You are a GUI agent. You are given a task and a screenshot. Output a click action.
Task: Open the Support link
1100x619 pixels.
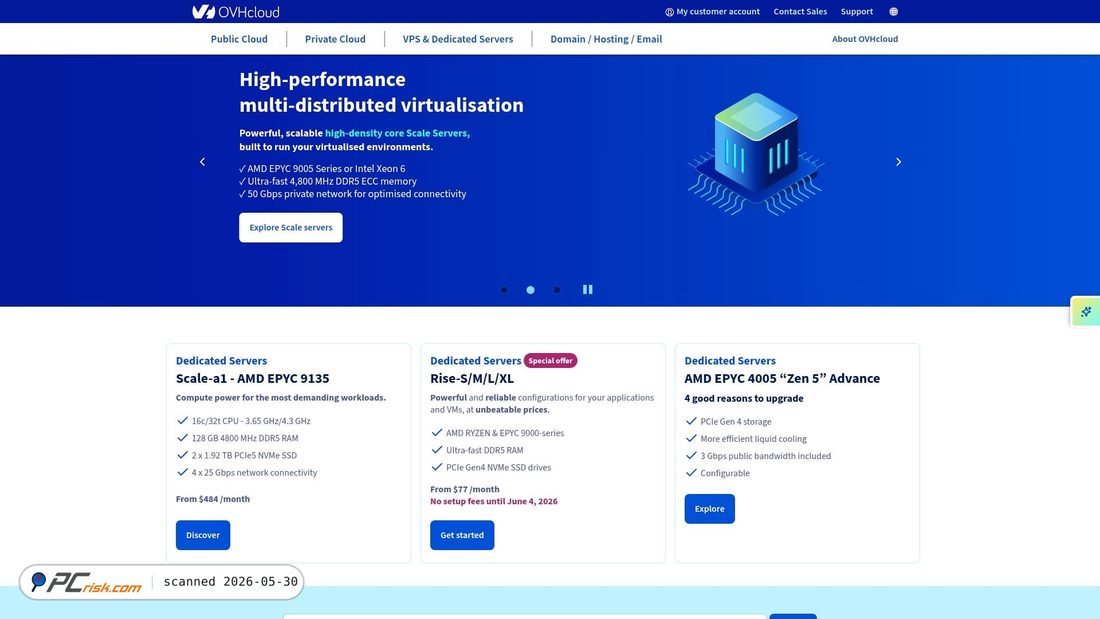click(857, 12)
